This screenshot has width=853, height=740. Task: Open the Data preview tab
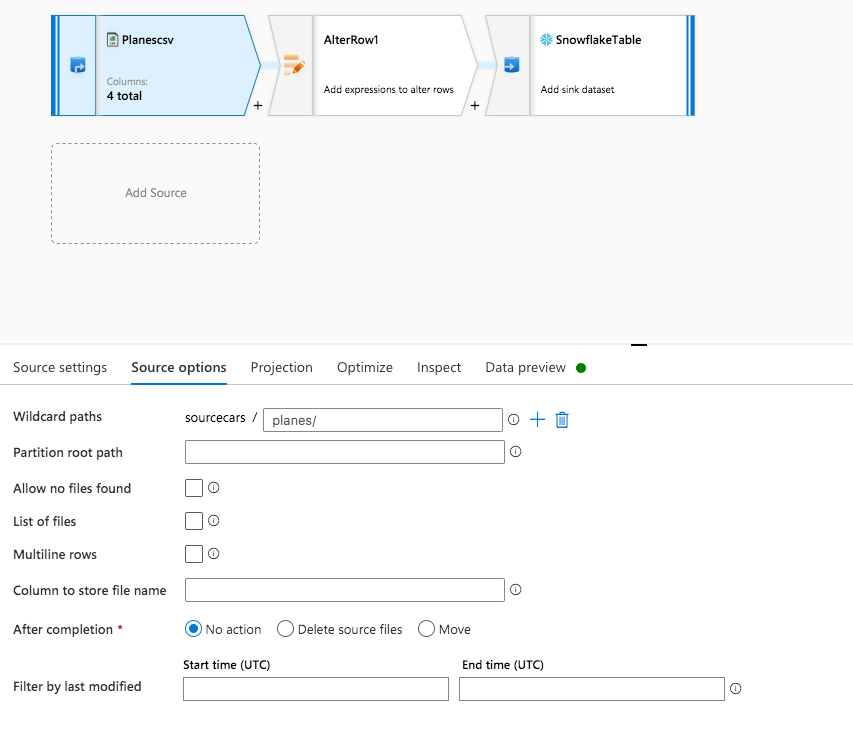coord(525,367)
